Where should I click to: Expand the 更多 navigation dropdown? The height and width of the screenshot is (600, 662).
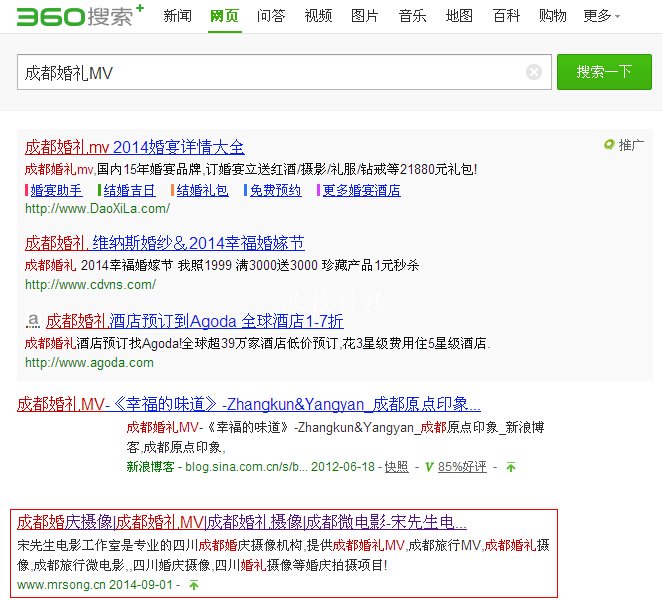601,16
